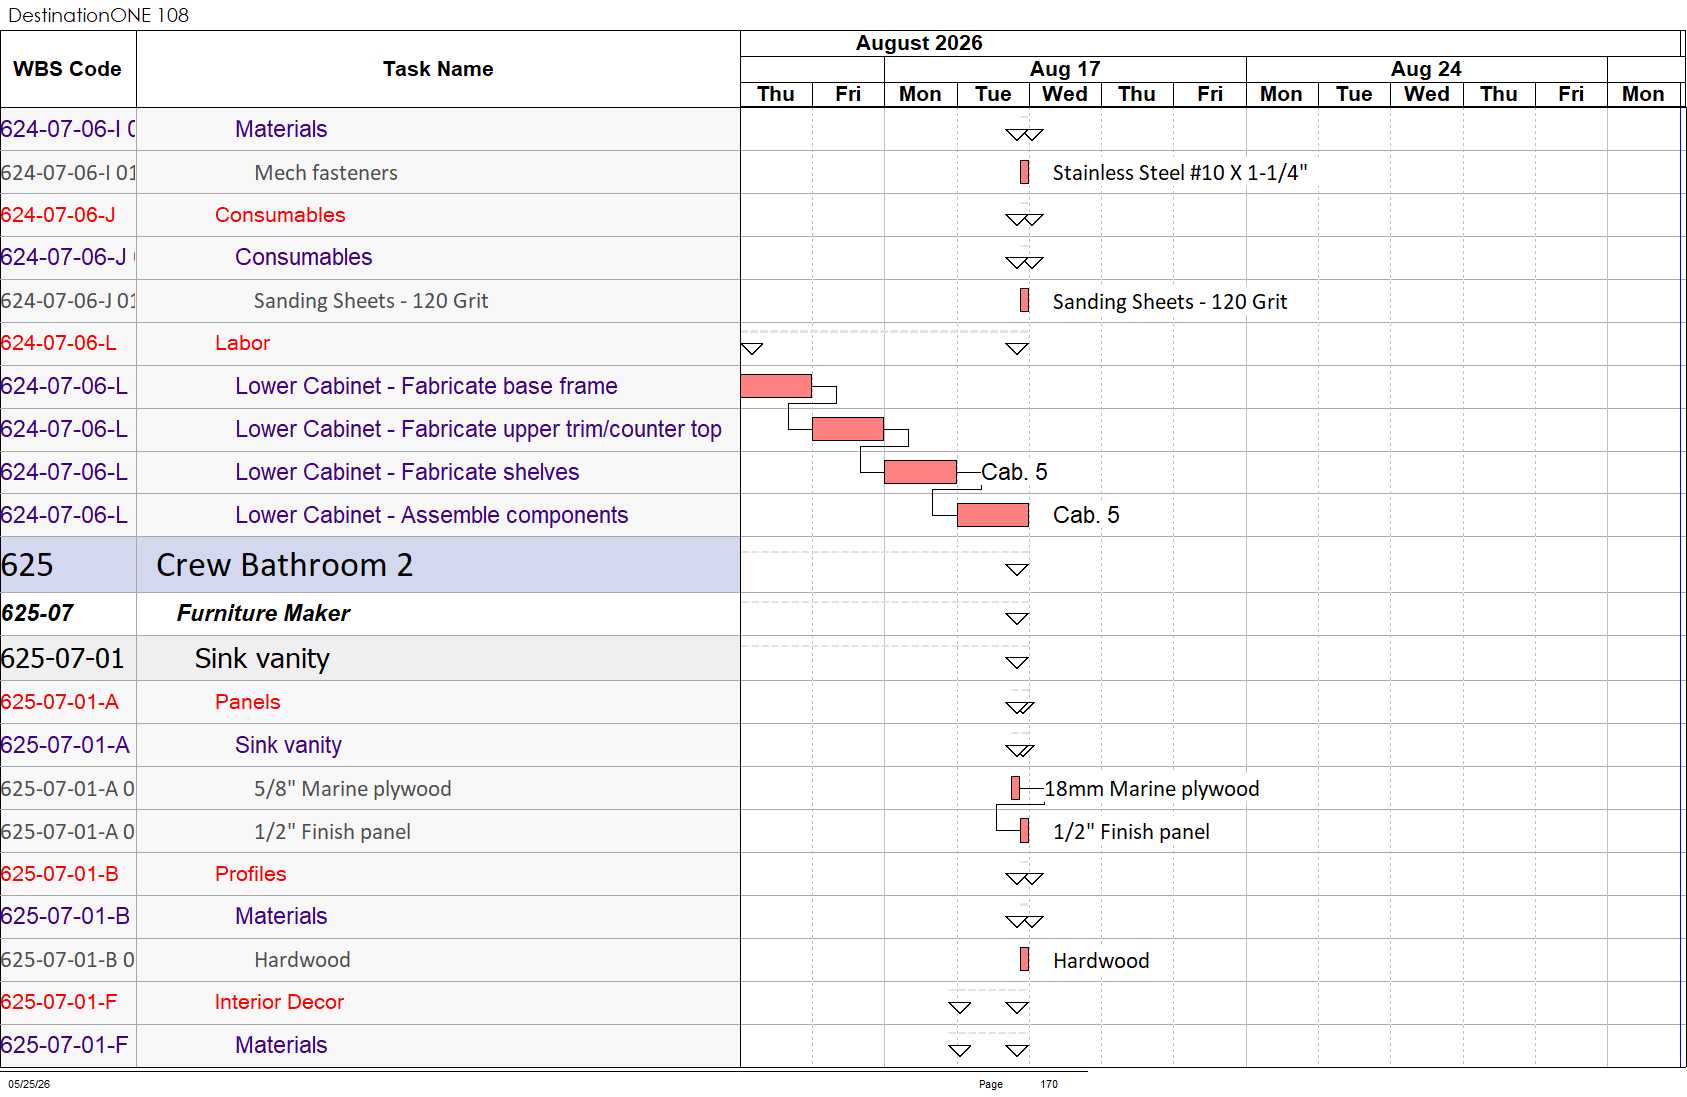
Task: Click the Tue day header under Aug 24
Action: click(x=1354, y=94)
